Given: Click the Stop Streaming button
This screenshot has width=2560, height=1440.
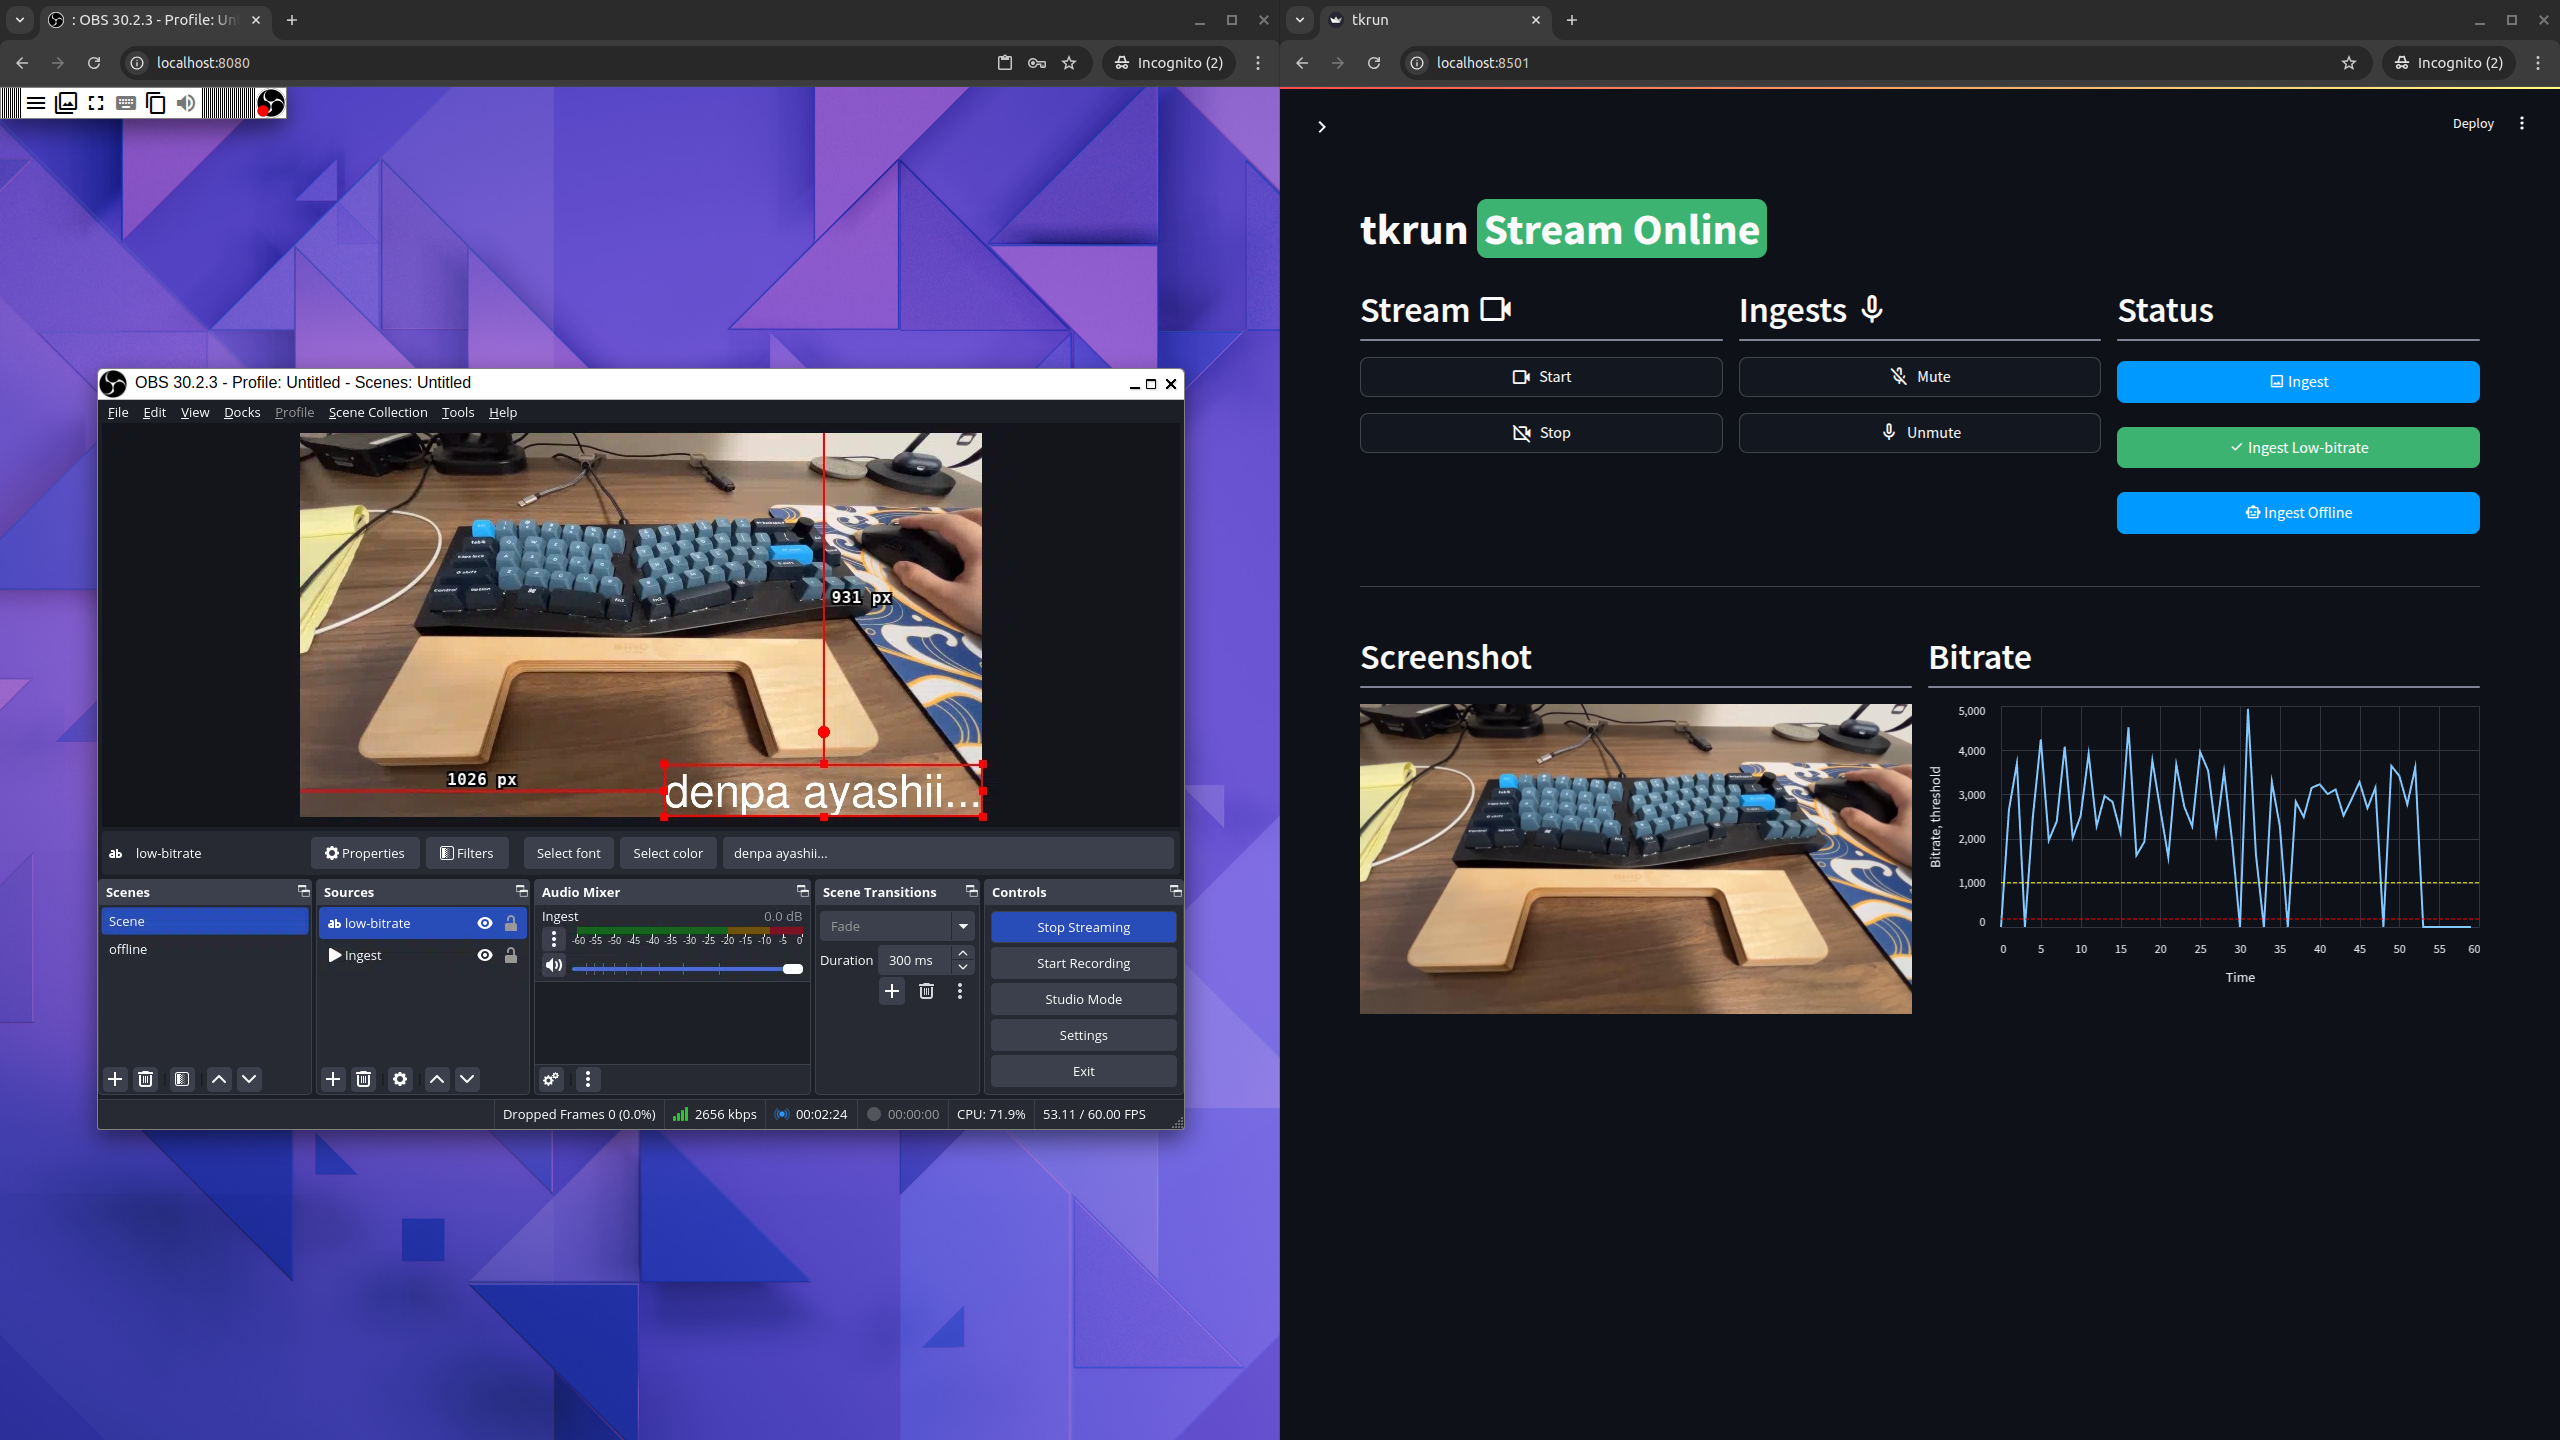Looking at the screenshot, I should (1083, 927).
